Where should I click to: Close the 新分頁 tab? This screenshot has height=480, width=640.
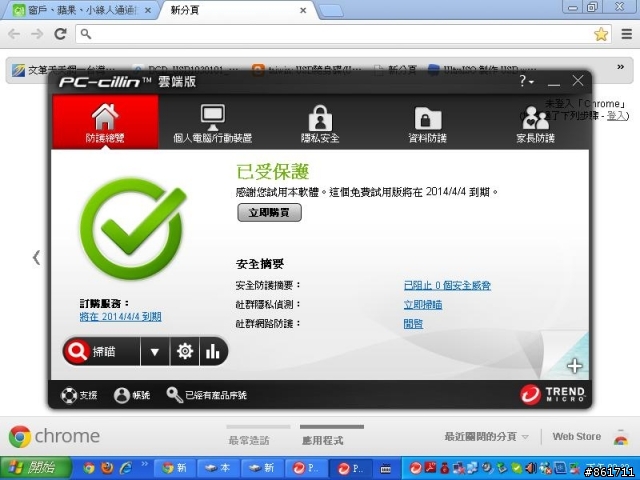pyautogui.click(x=303, y=11)
